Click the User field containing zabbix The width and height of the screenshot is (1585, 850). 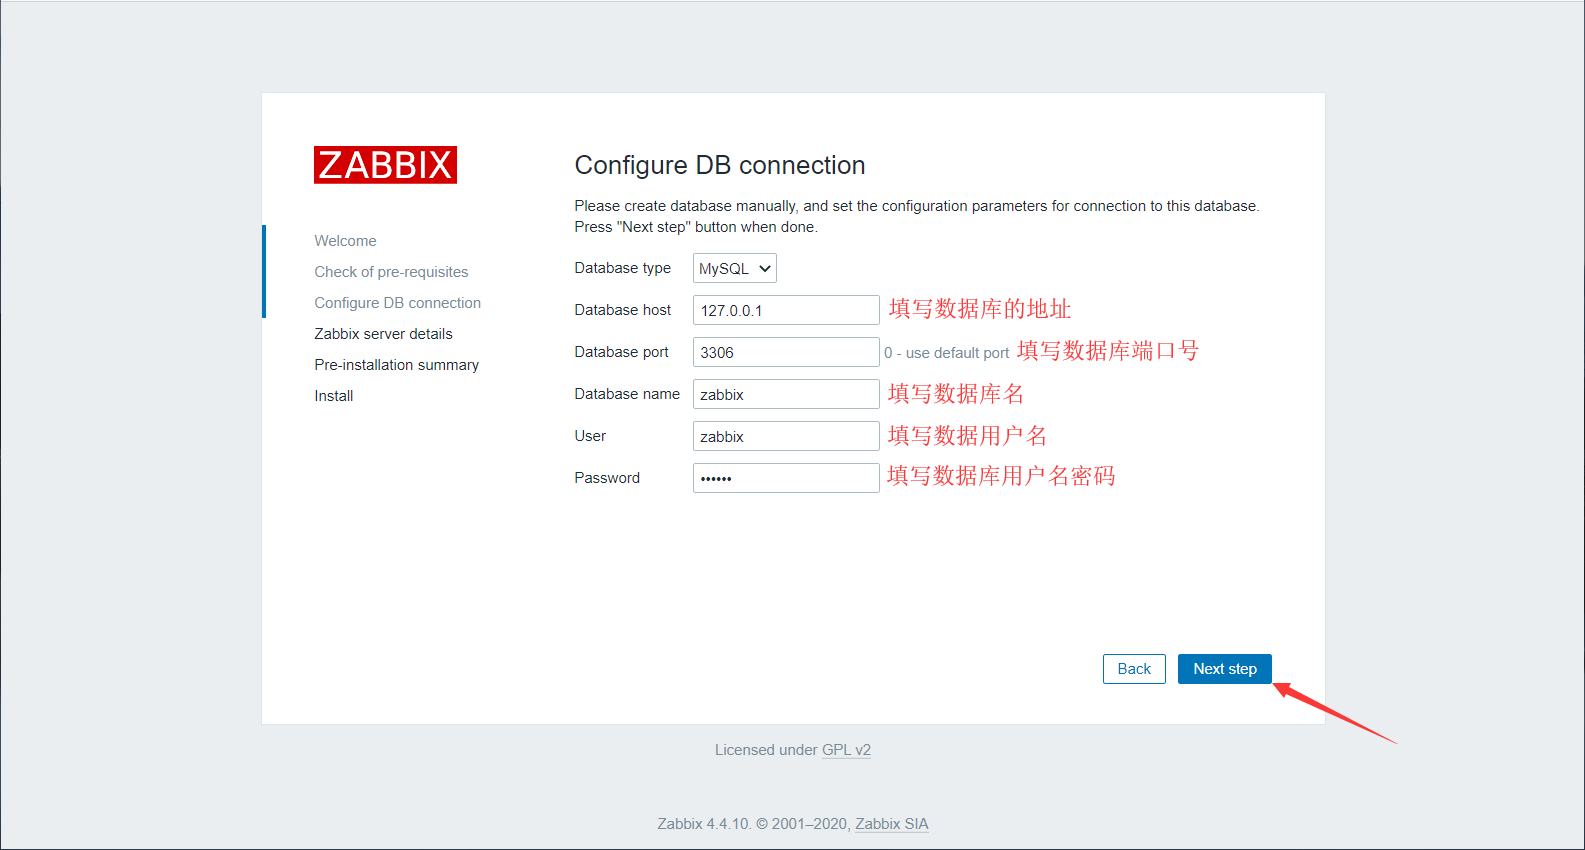(x=786, y=436)
